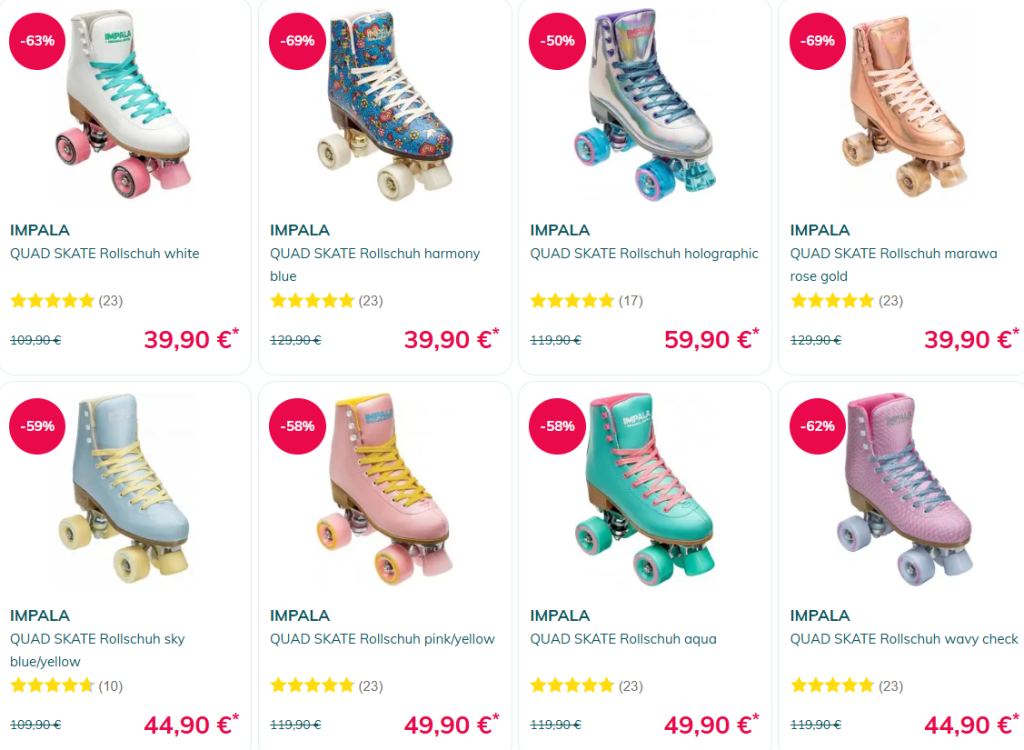Open "QUAD SKATE Rollschuh white" product link
This screenshot has width=1024, height=750.
tap(105, 254)
